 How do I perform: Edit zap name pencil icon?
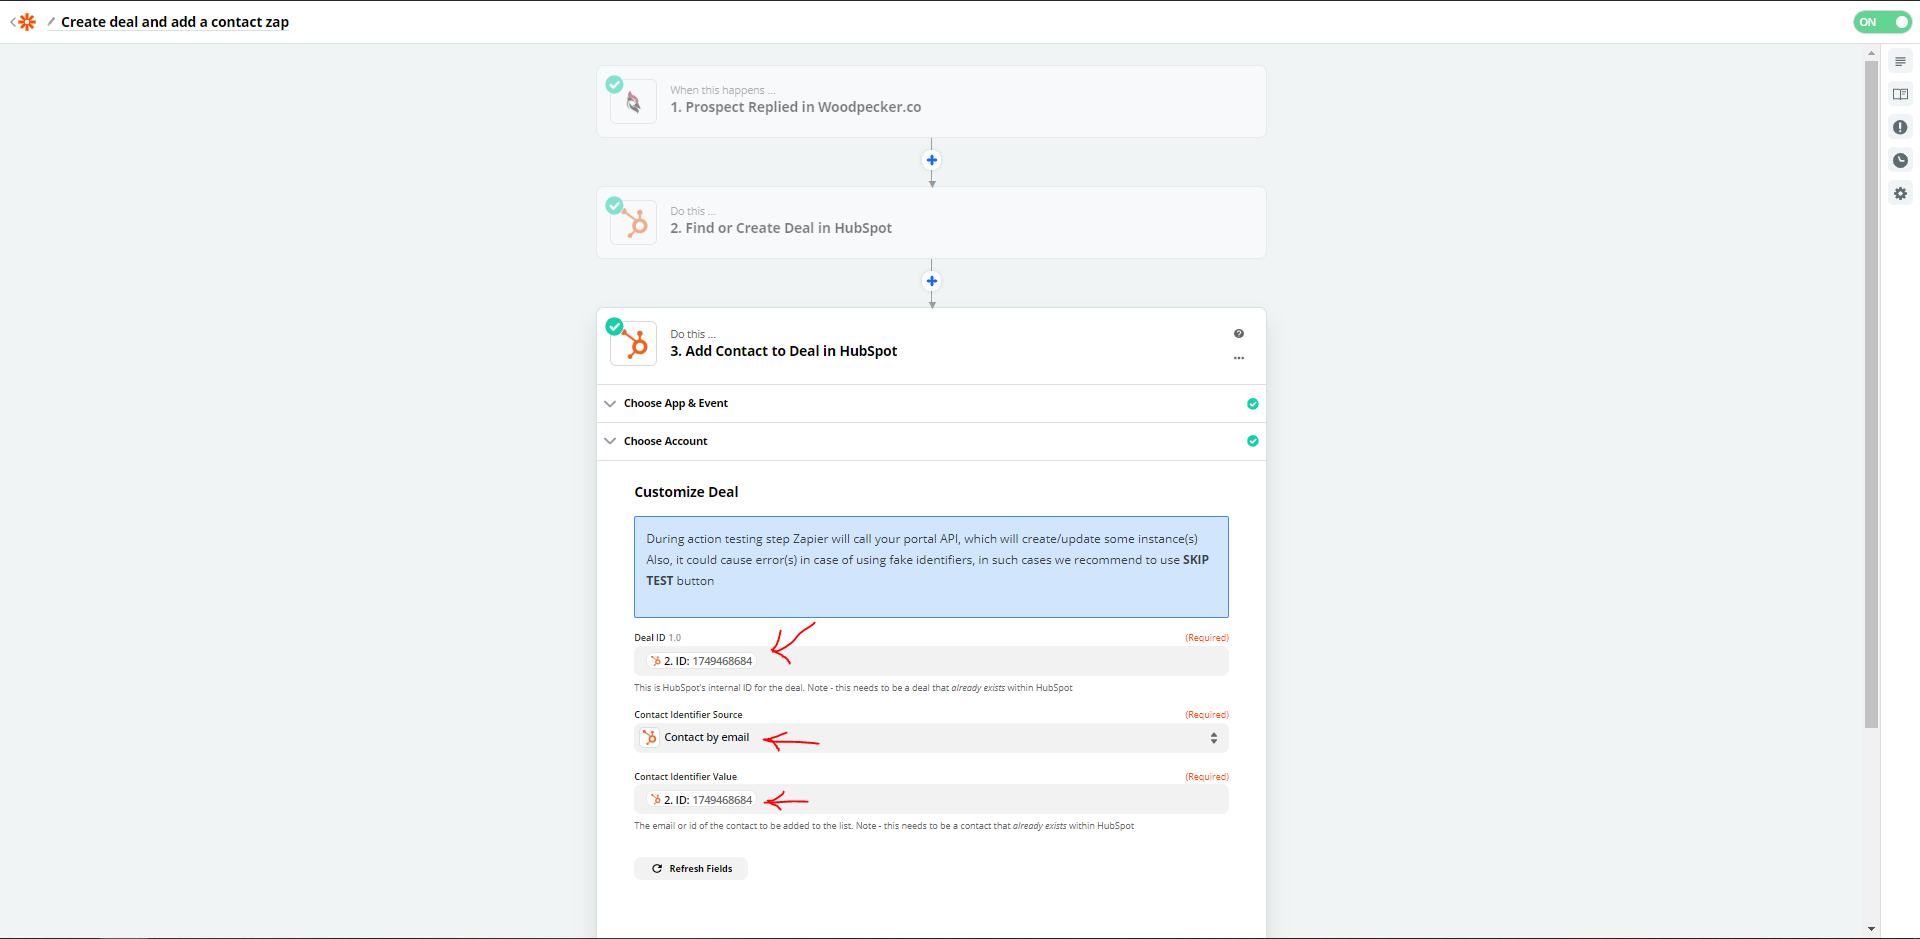tap(51, 21)
